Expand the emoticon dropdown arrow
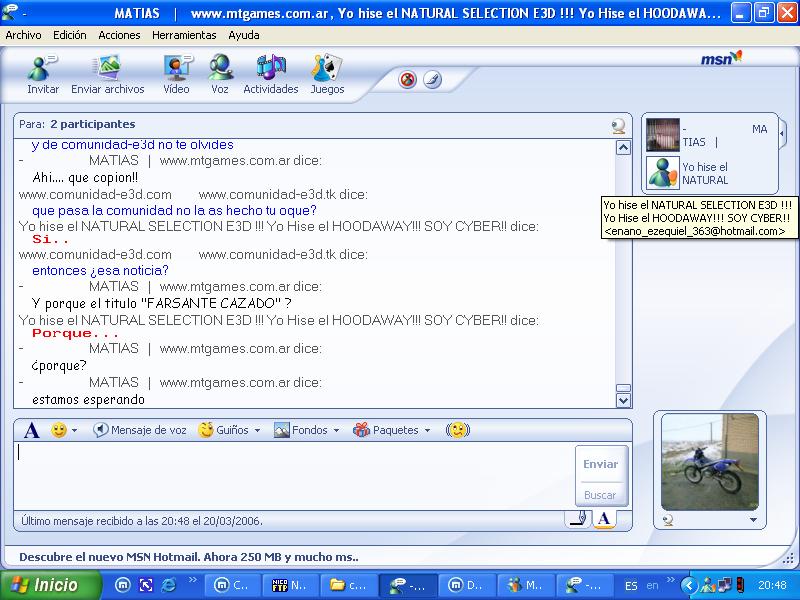The image size is (800, 600). click(x=74, y=431)
